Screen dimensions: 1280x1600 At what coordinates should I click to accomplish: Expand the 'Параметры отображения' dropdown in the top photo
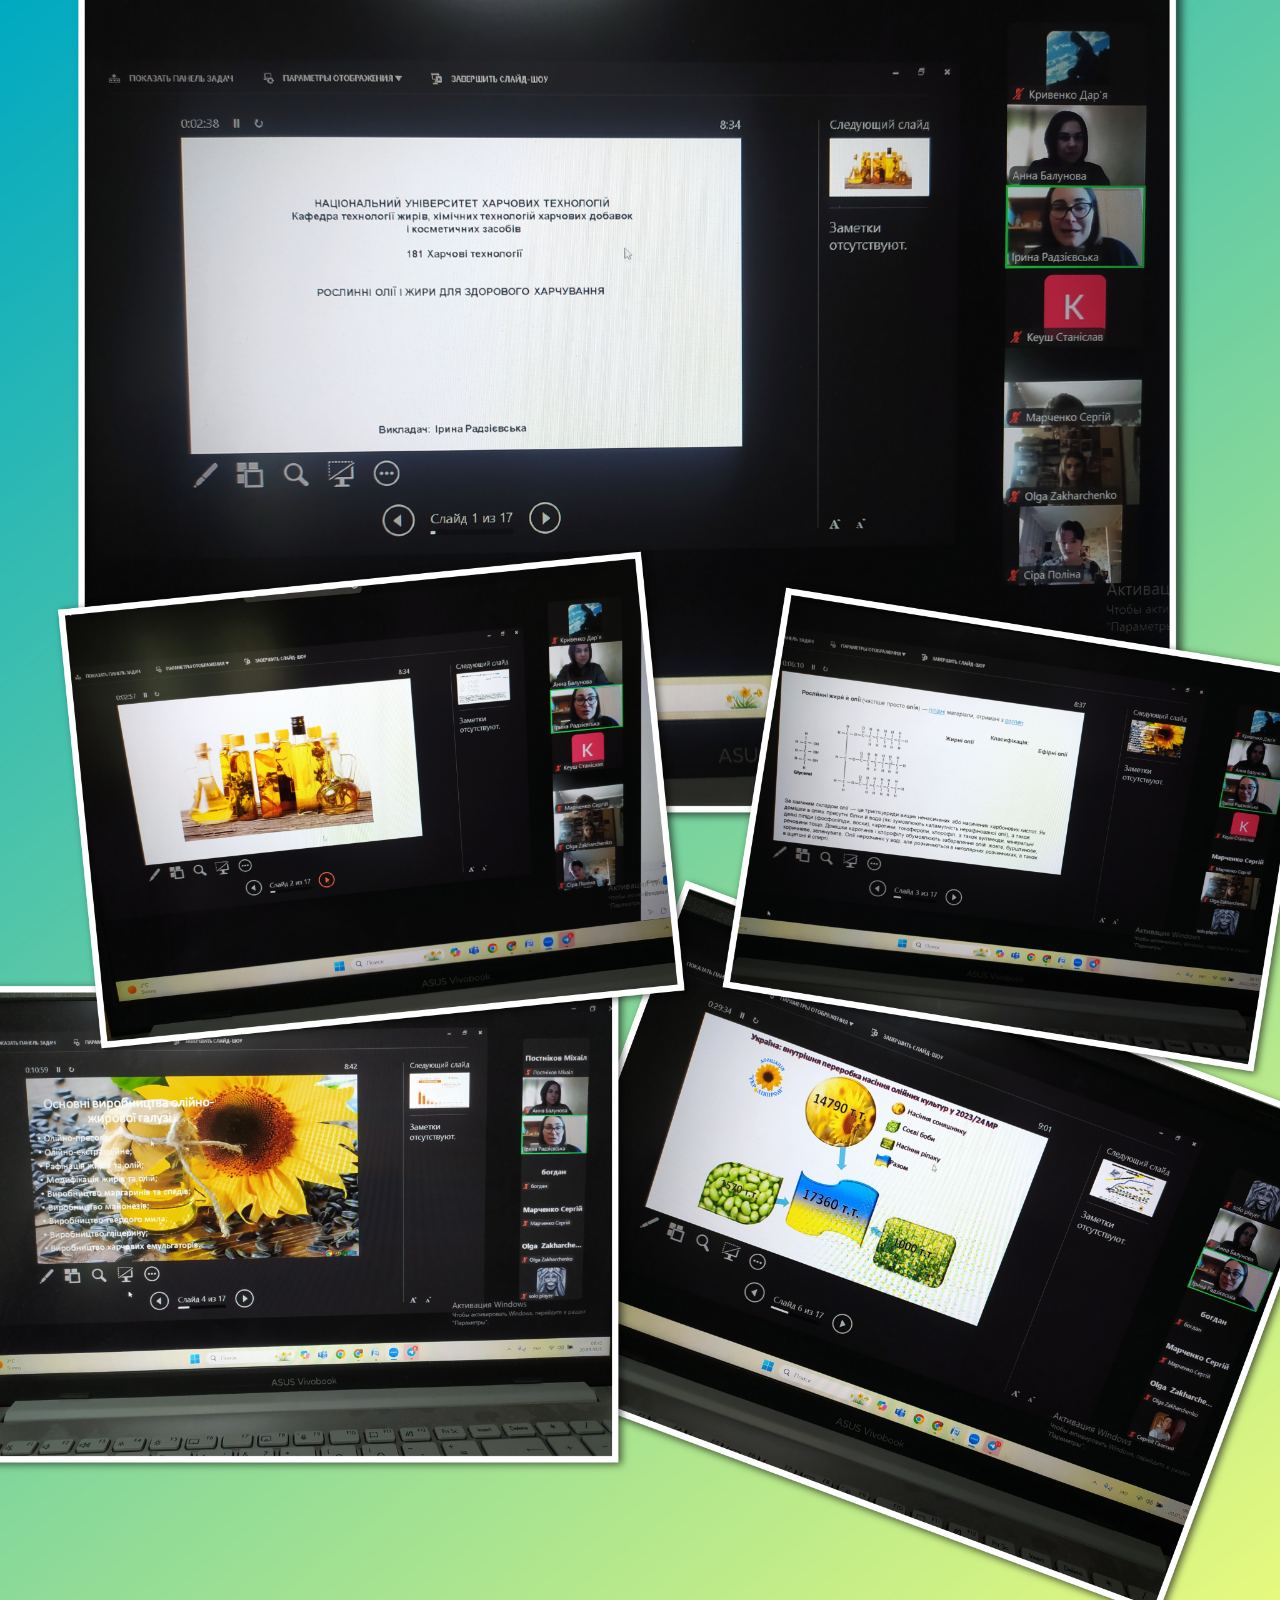pyautogui.click(x=334, y=78)
